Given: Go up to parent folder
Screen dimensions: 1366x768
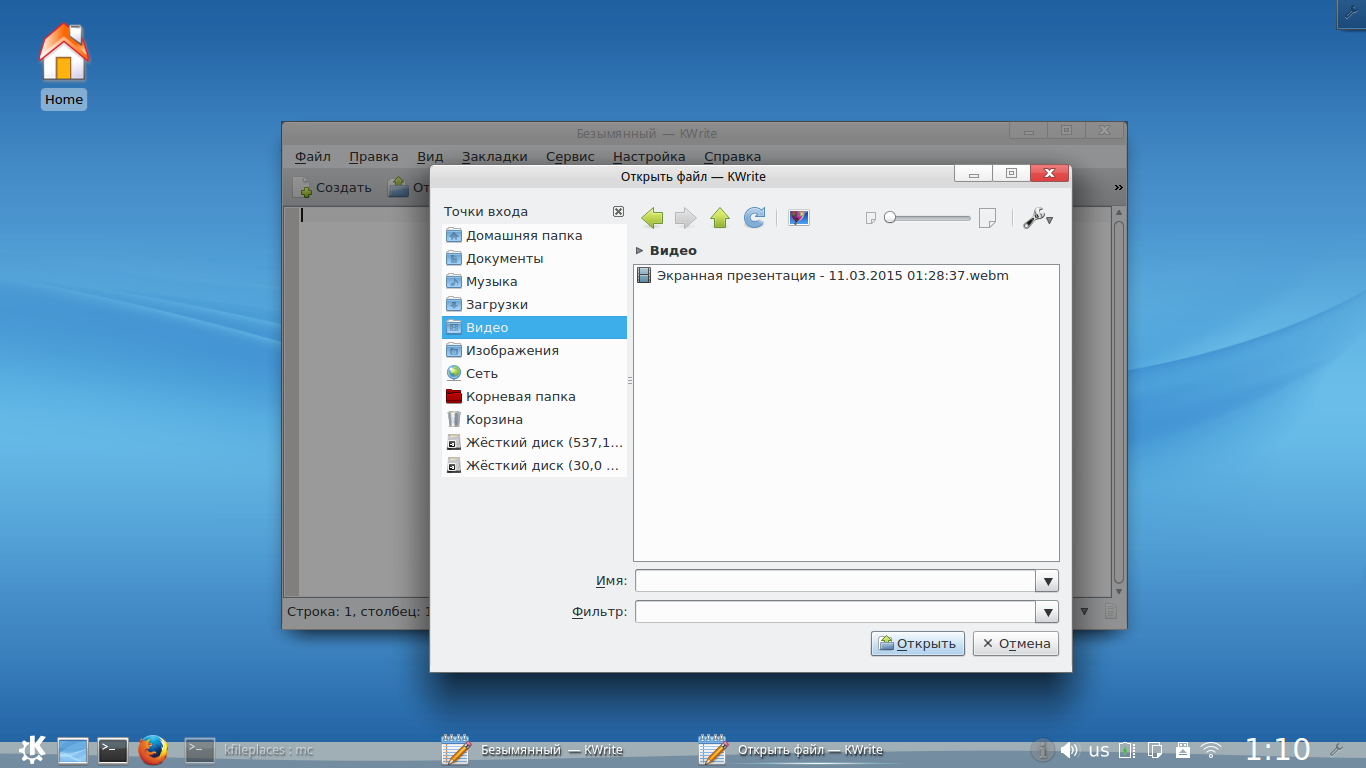Looking at the screenshot, I should [x=720, y=218].
